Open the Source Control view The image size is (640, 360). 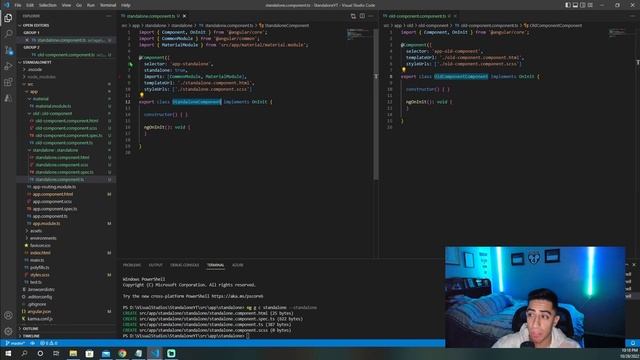[8, 50]
